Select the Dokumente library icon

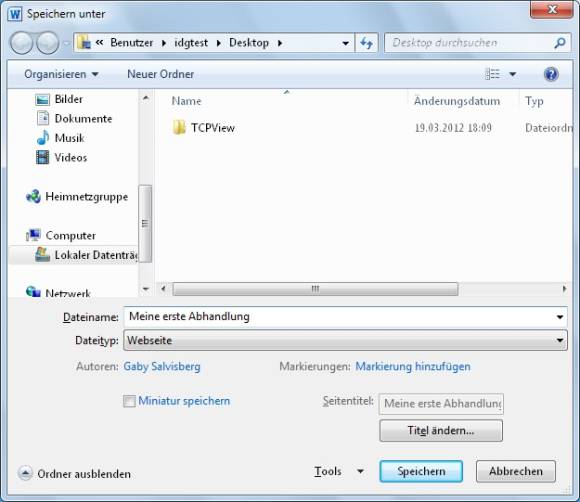click(43, 118)
